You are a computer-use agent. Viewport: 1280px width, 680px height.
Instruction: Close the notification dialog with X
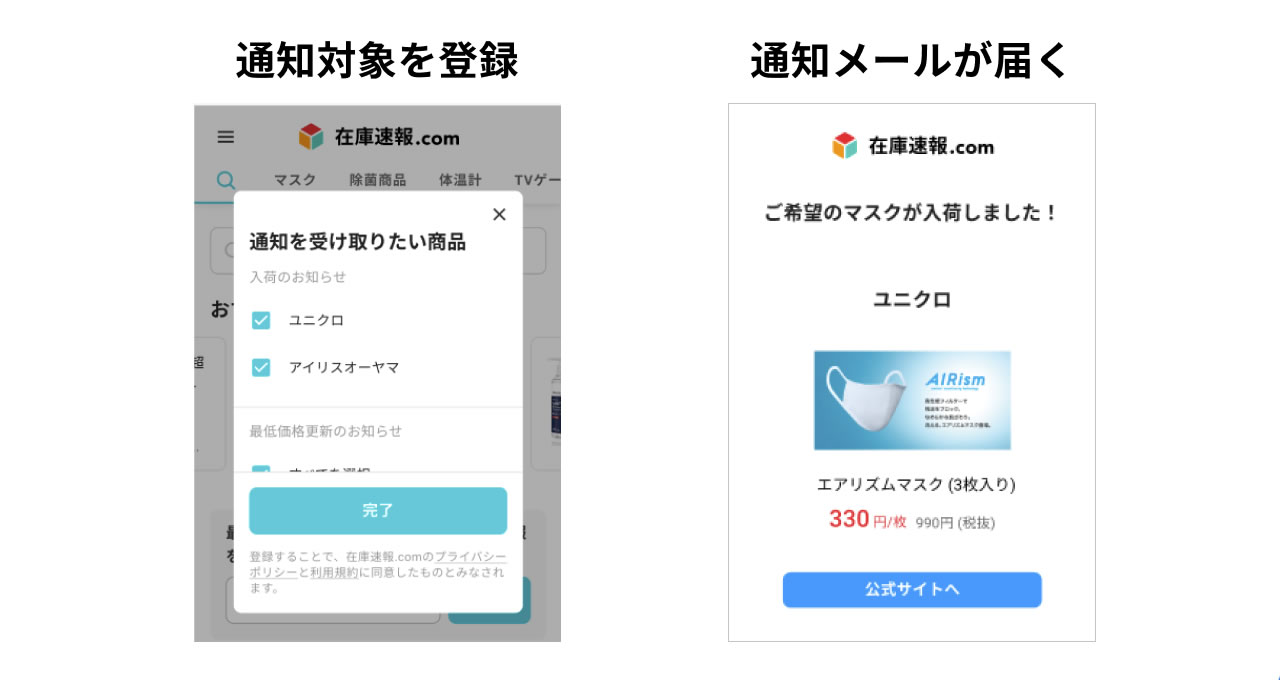click(x=499, y=214)
